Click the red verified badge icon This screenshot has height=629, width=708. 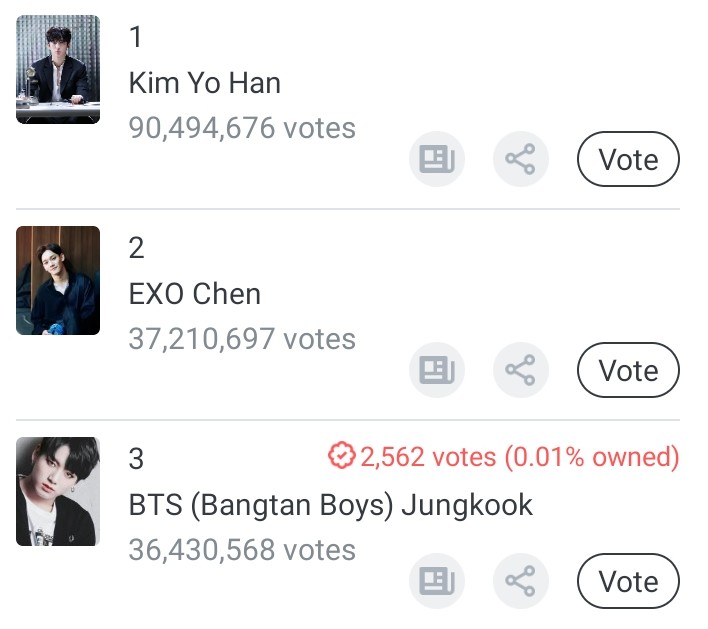[342, 457]
